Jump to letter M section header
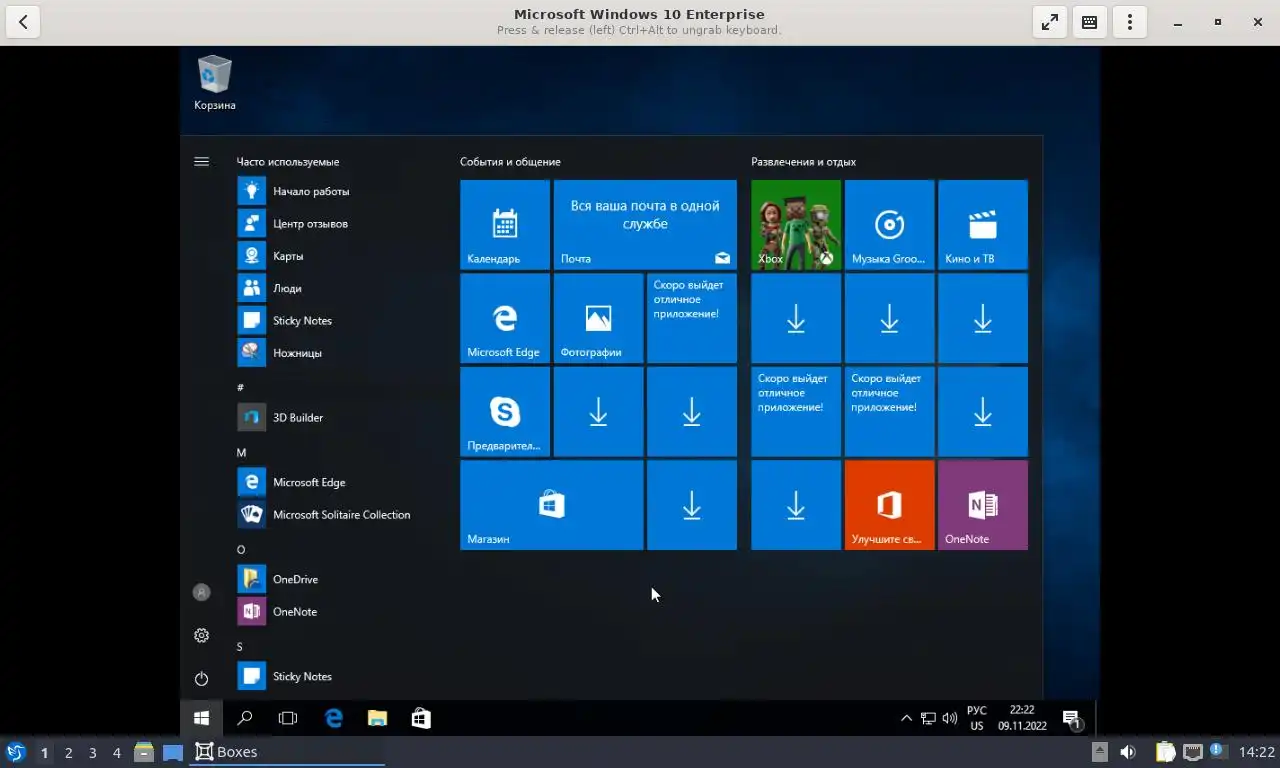Image resolution: width=1280 pixels, height=768 pixels. pyautogui.click(x=241, y=452)
